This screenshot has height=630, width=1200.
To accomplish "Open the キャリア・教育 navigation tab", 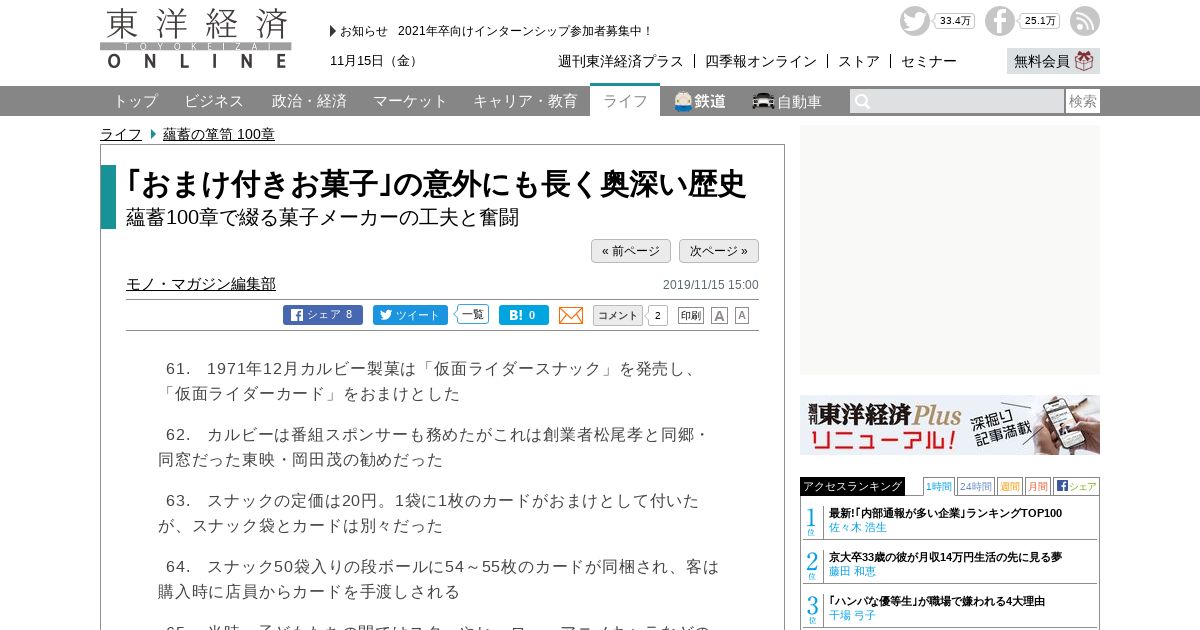I will (x=525, y=101).
